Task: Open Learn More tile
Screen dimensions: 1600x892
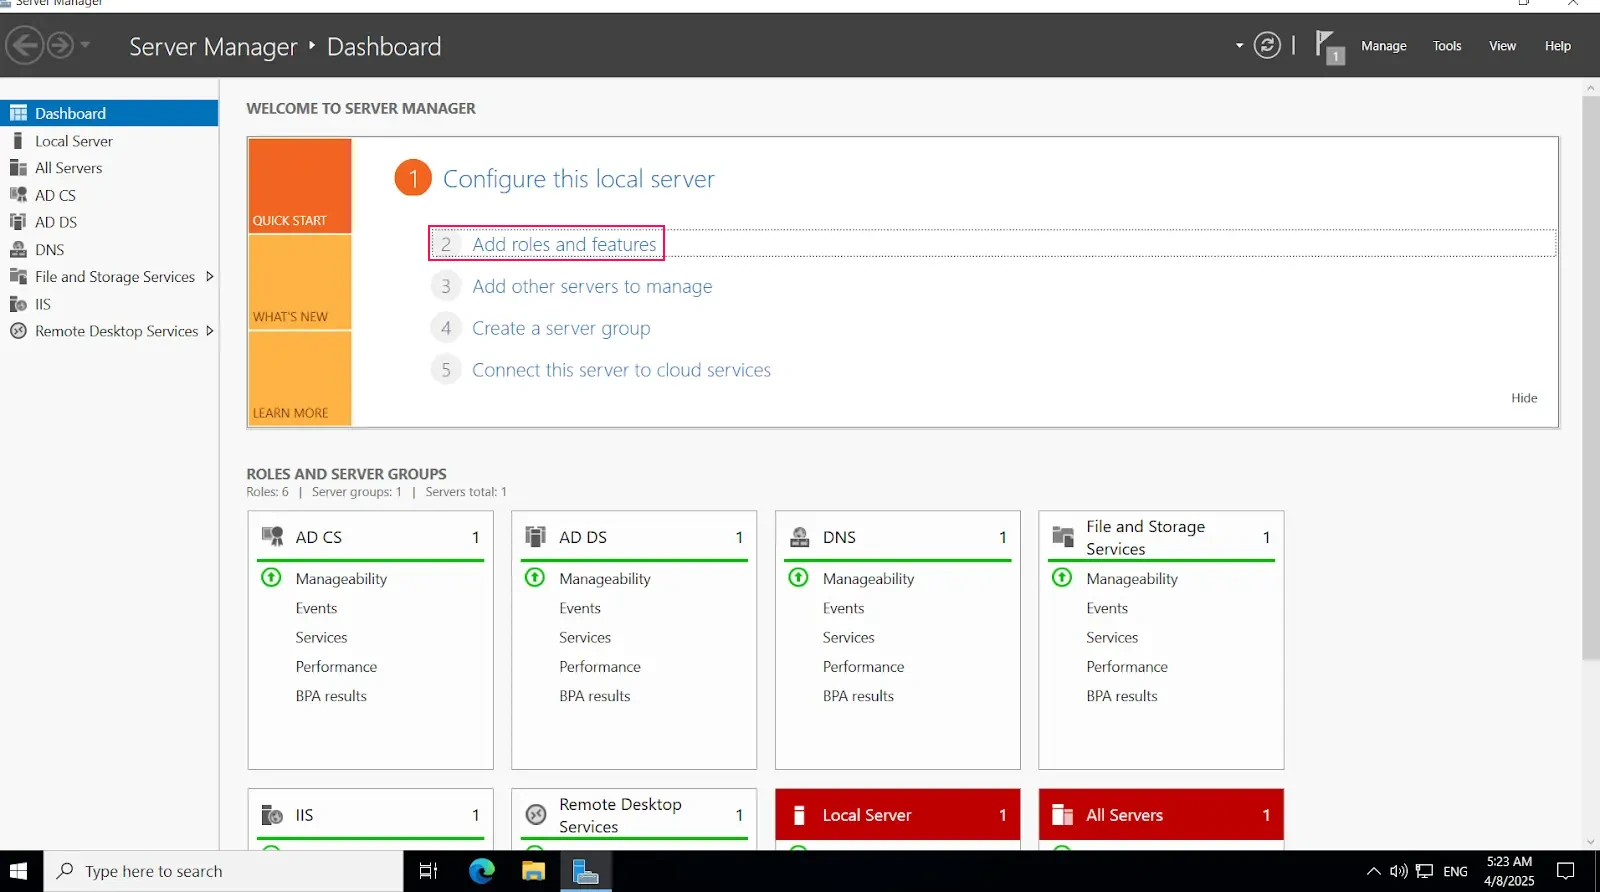Action: (300, 379)
